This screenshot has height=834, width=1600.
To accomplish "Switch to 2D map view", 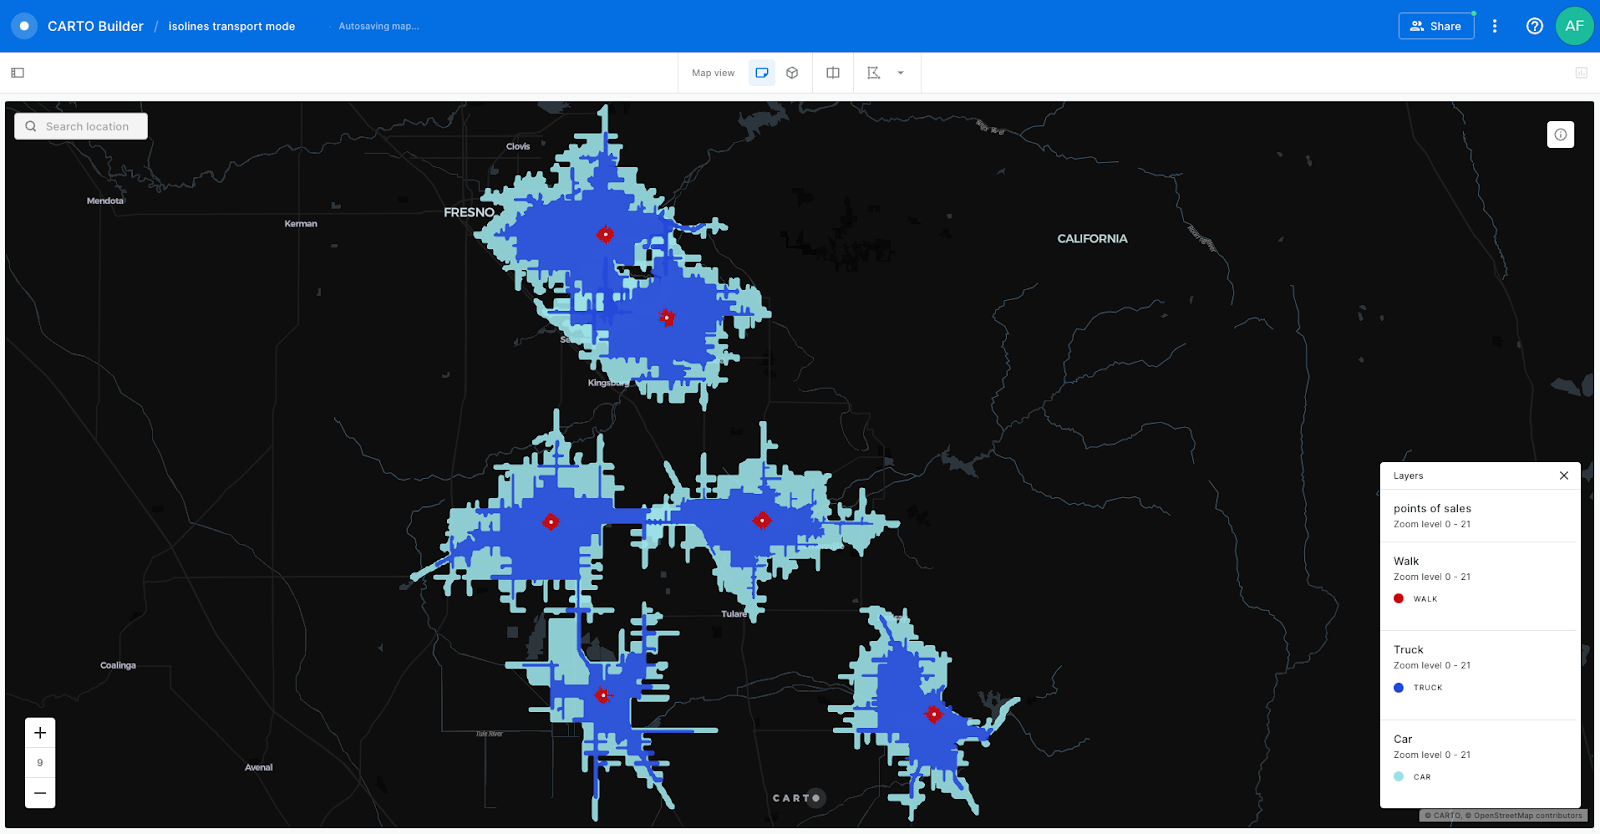I will point(762,73).
